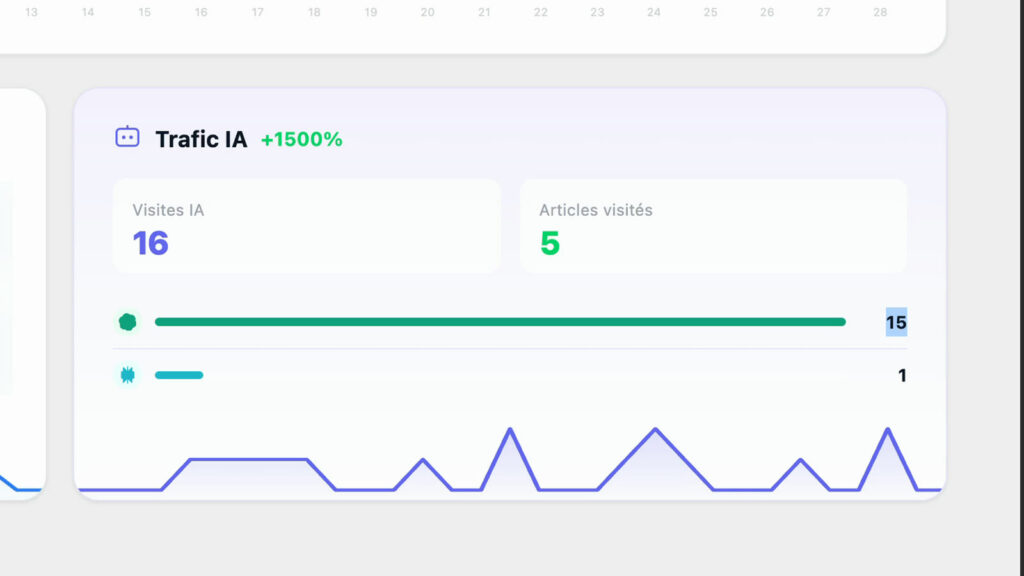1024x576 pixels.
Task: Click axis day label 20
Action: tap(427, 12)
